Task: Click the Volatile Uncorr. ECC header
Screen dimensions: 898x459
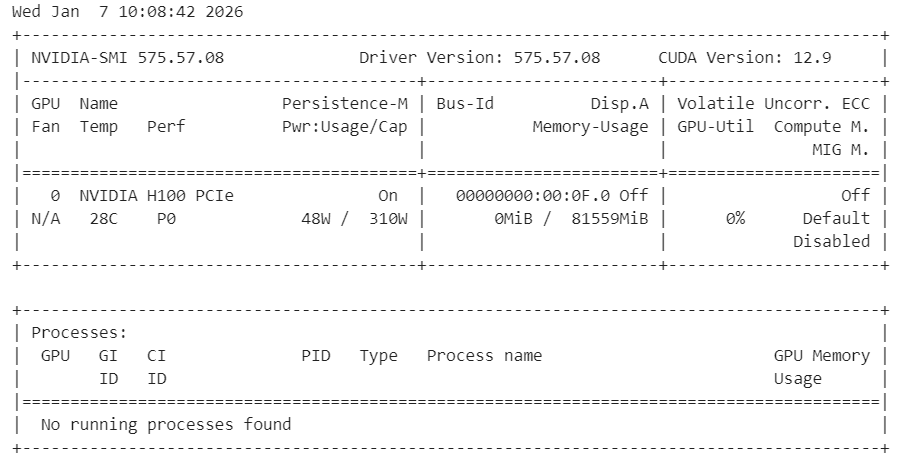Action: click(773, 103)
